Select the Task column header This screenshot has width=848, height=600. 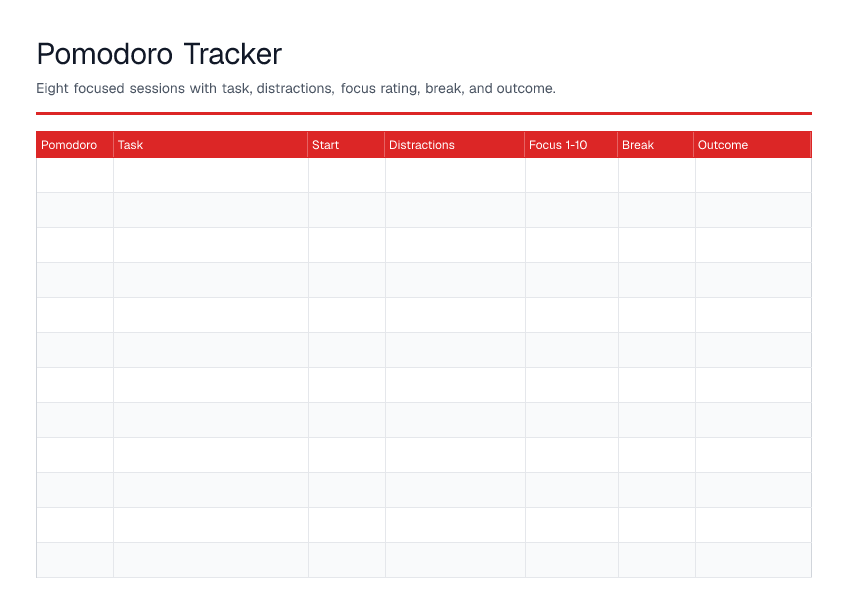[210, 145]
